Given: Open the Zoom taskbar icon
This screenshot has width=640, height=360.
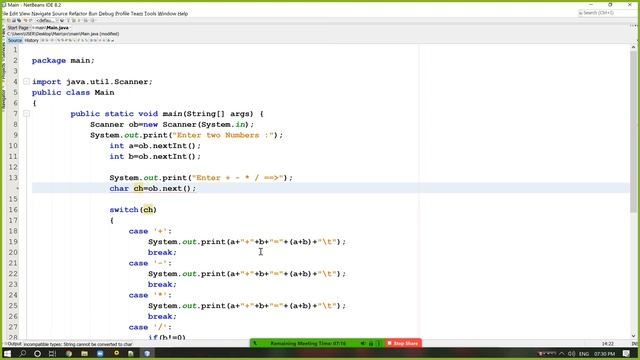Looking at the screenshot, I should [x=100, y=353].
